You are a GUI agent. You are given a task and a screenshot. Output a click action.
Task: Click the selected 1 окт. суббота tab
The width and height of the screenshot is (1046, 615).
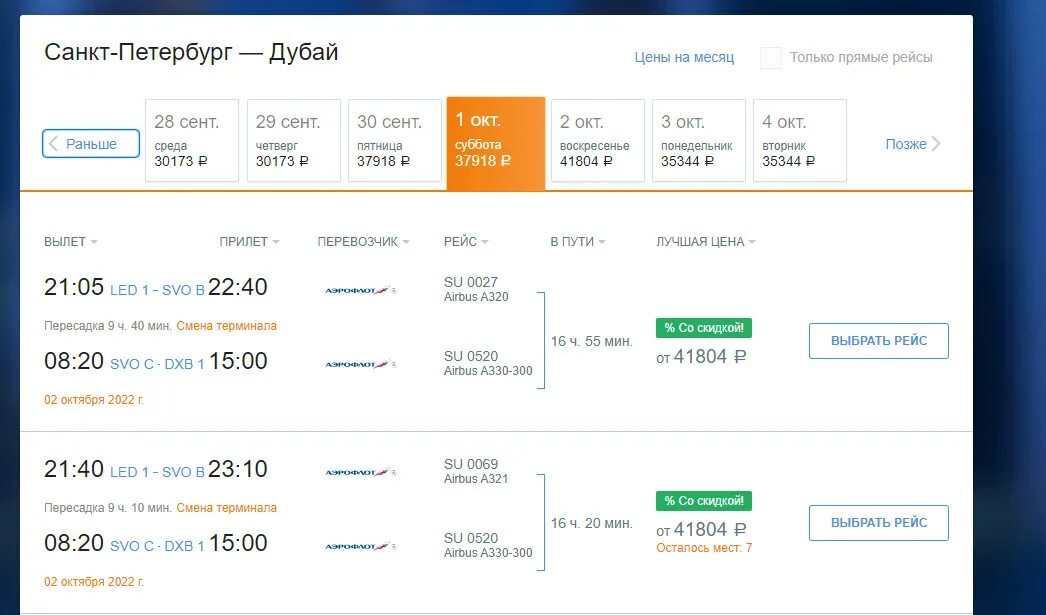point(496,143)
